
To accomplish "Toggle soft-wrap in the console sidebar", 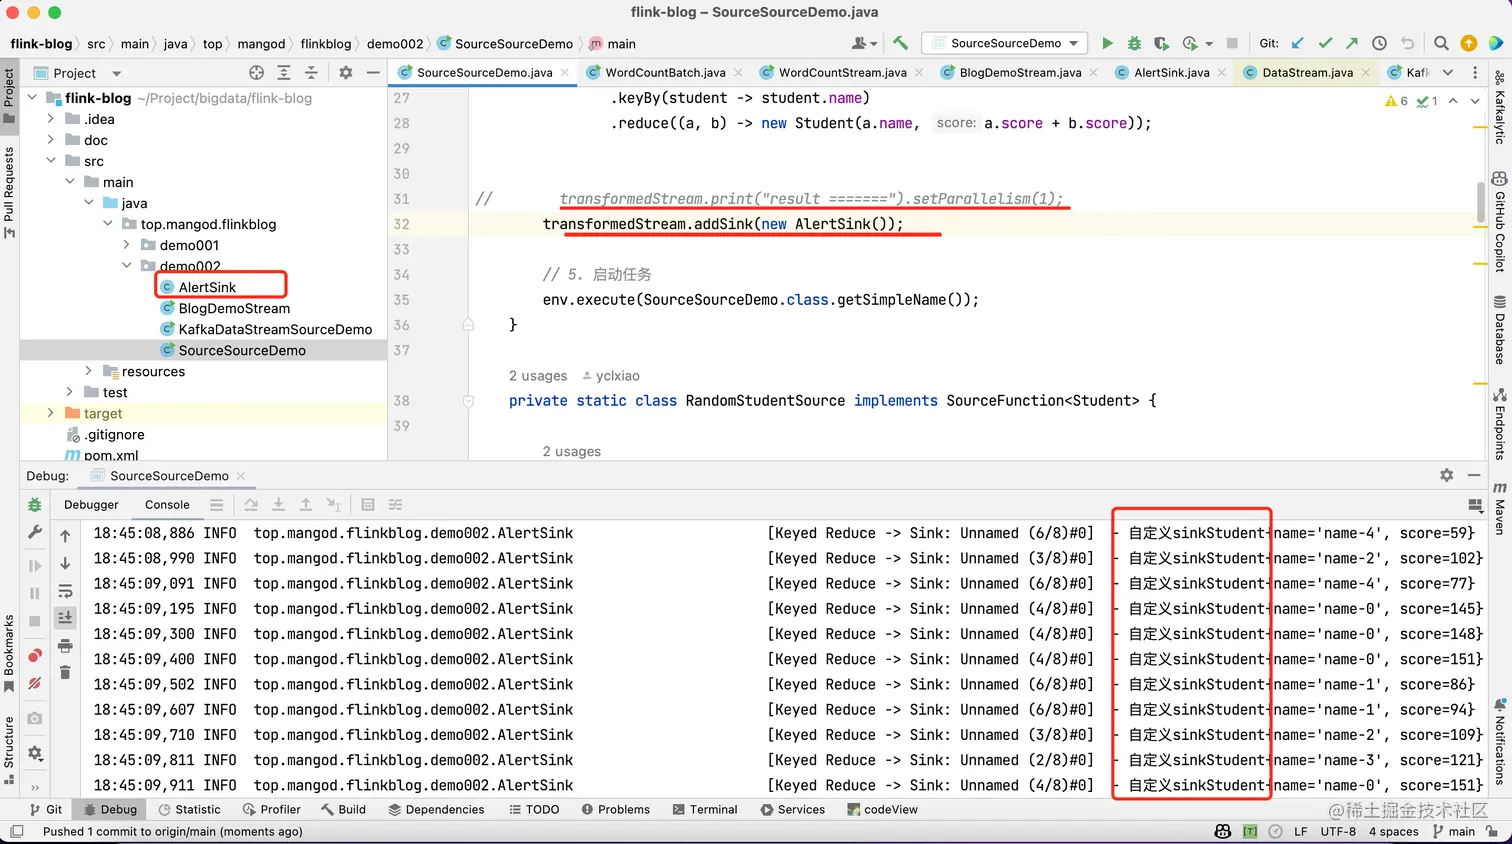I will click(65, 591).
